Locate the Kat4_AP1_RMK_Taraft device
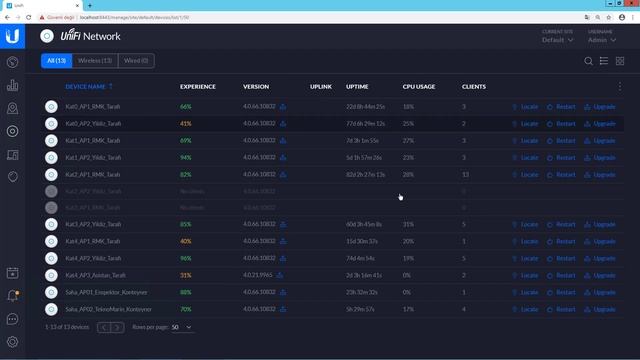The width and height of the screenshot is (640, 360). [525, 241]
